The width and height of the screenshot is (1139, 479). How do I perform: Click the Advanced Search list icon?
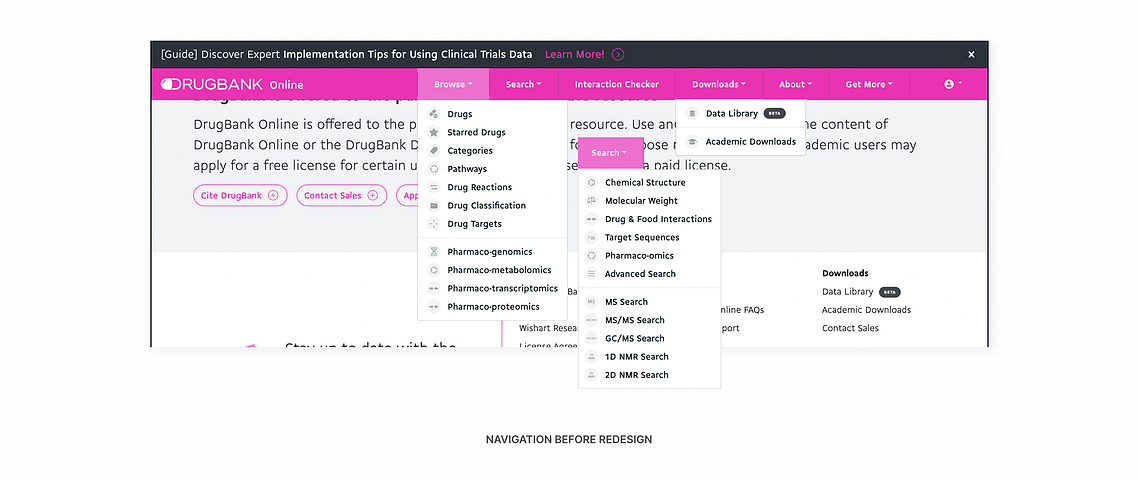click(x=591, y=274)
